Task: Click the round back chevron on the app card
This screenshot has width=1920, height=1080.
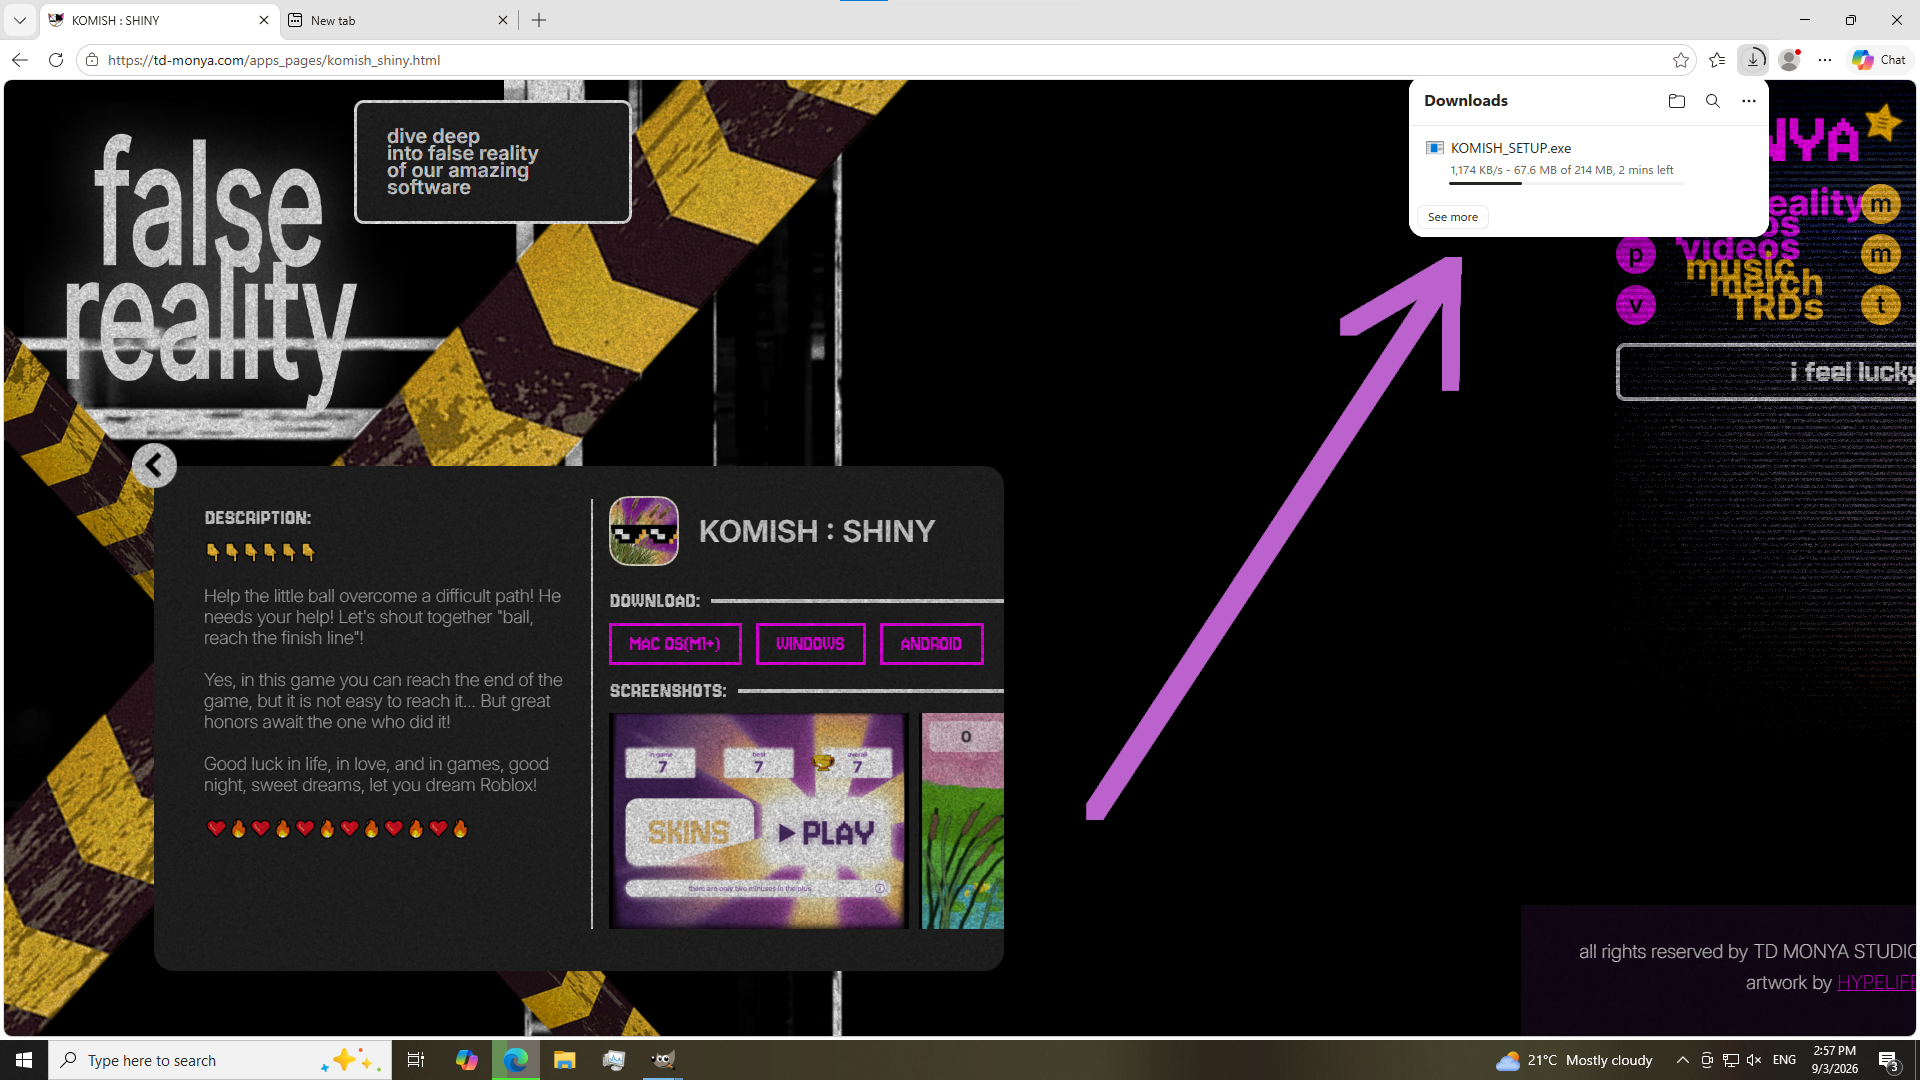Action: click(x=154, y=465)
